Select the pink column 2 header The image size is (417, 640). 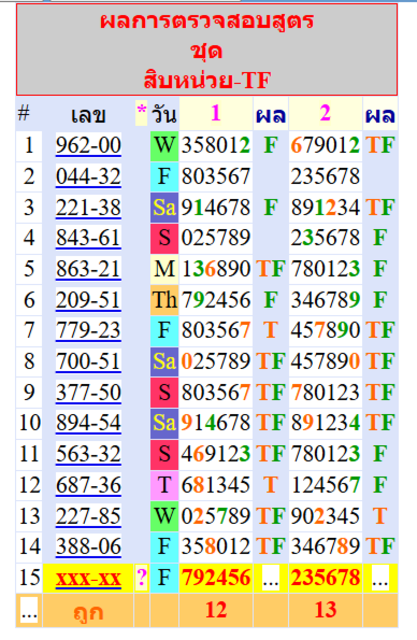pyautogui.click(x=325, y=113)
